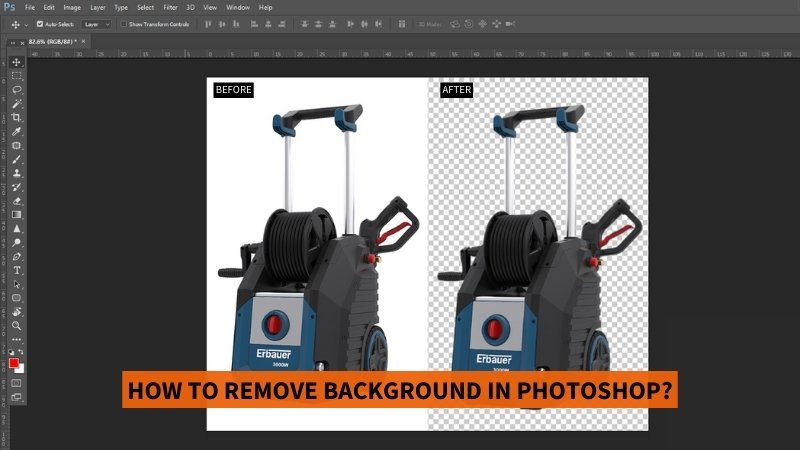Enable Show Transform Controls checkbox

point(123,24)
